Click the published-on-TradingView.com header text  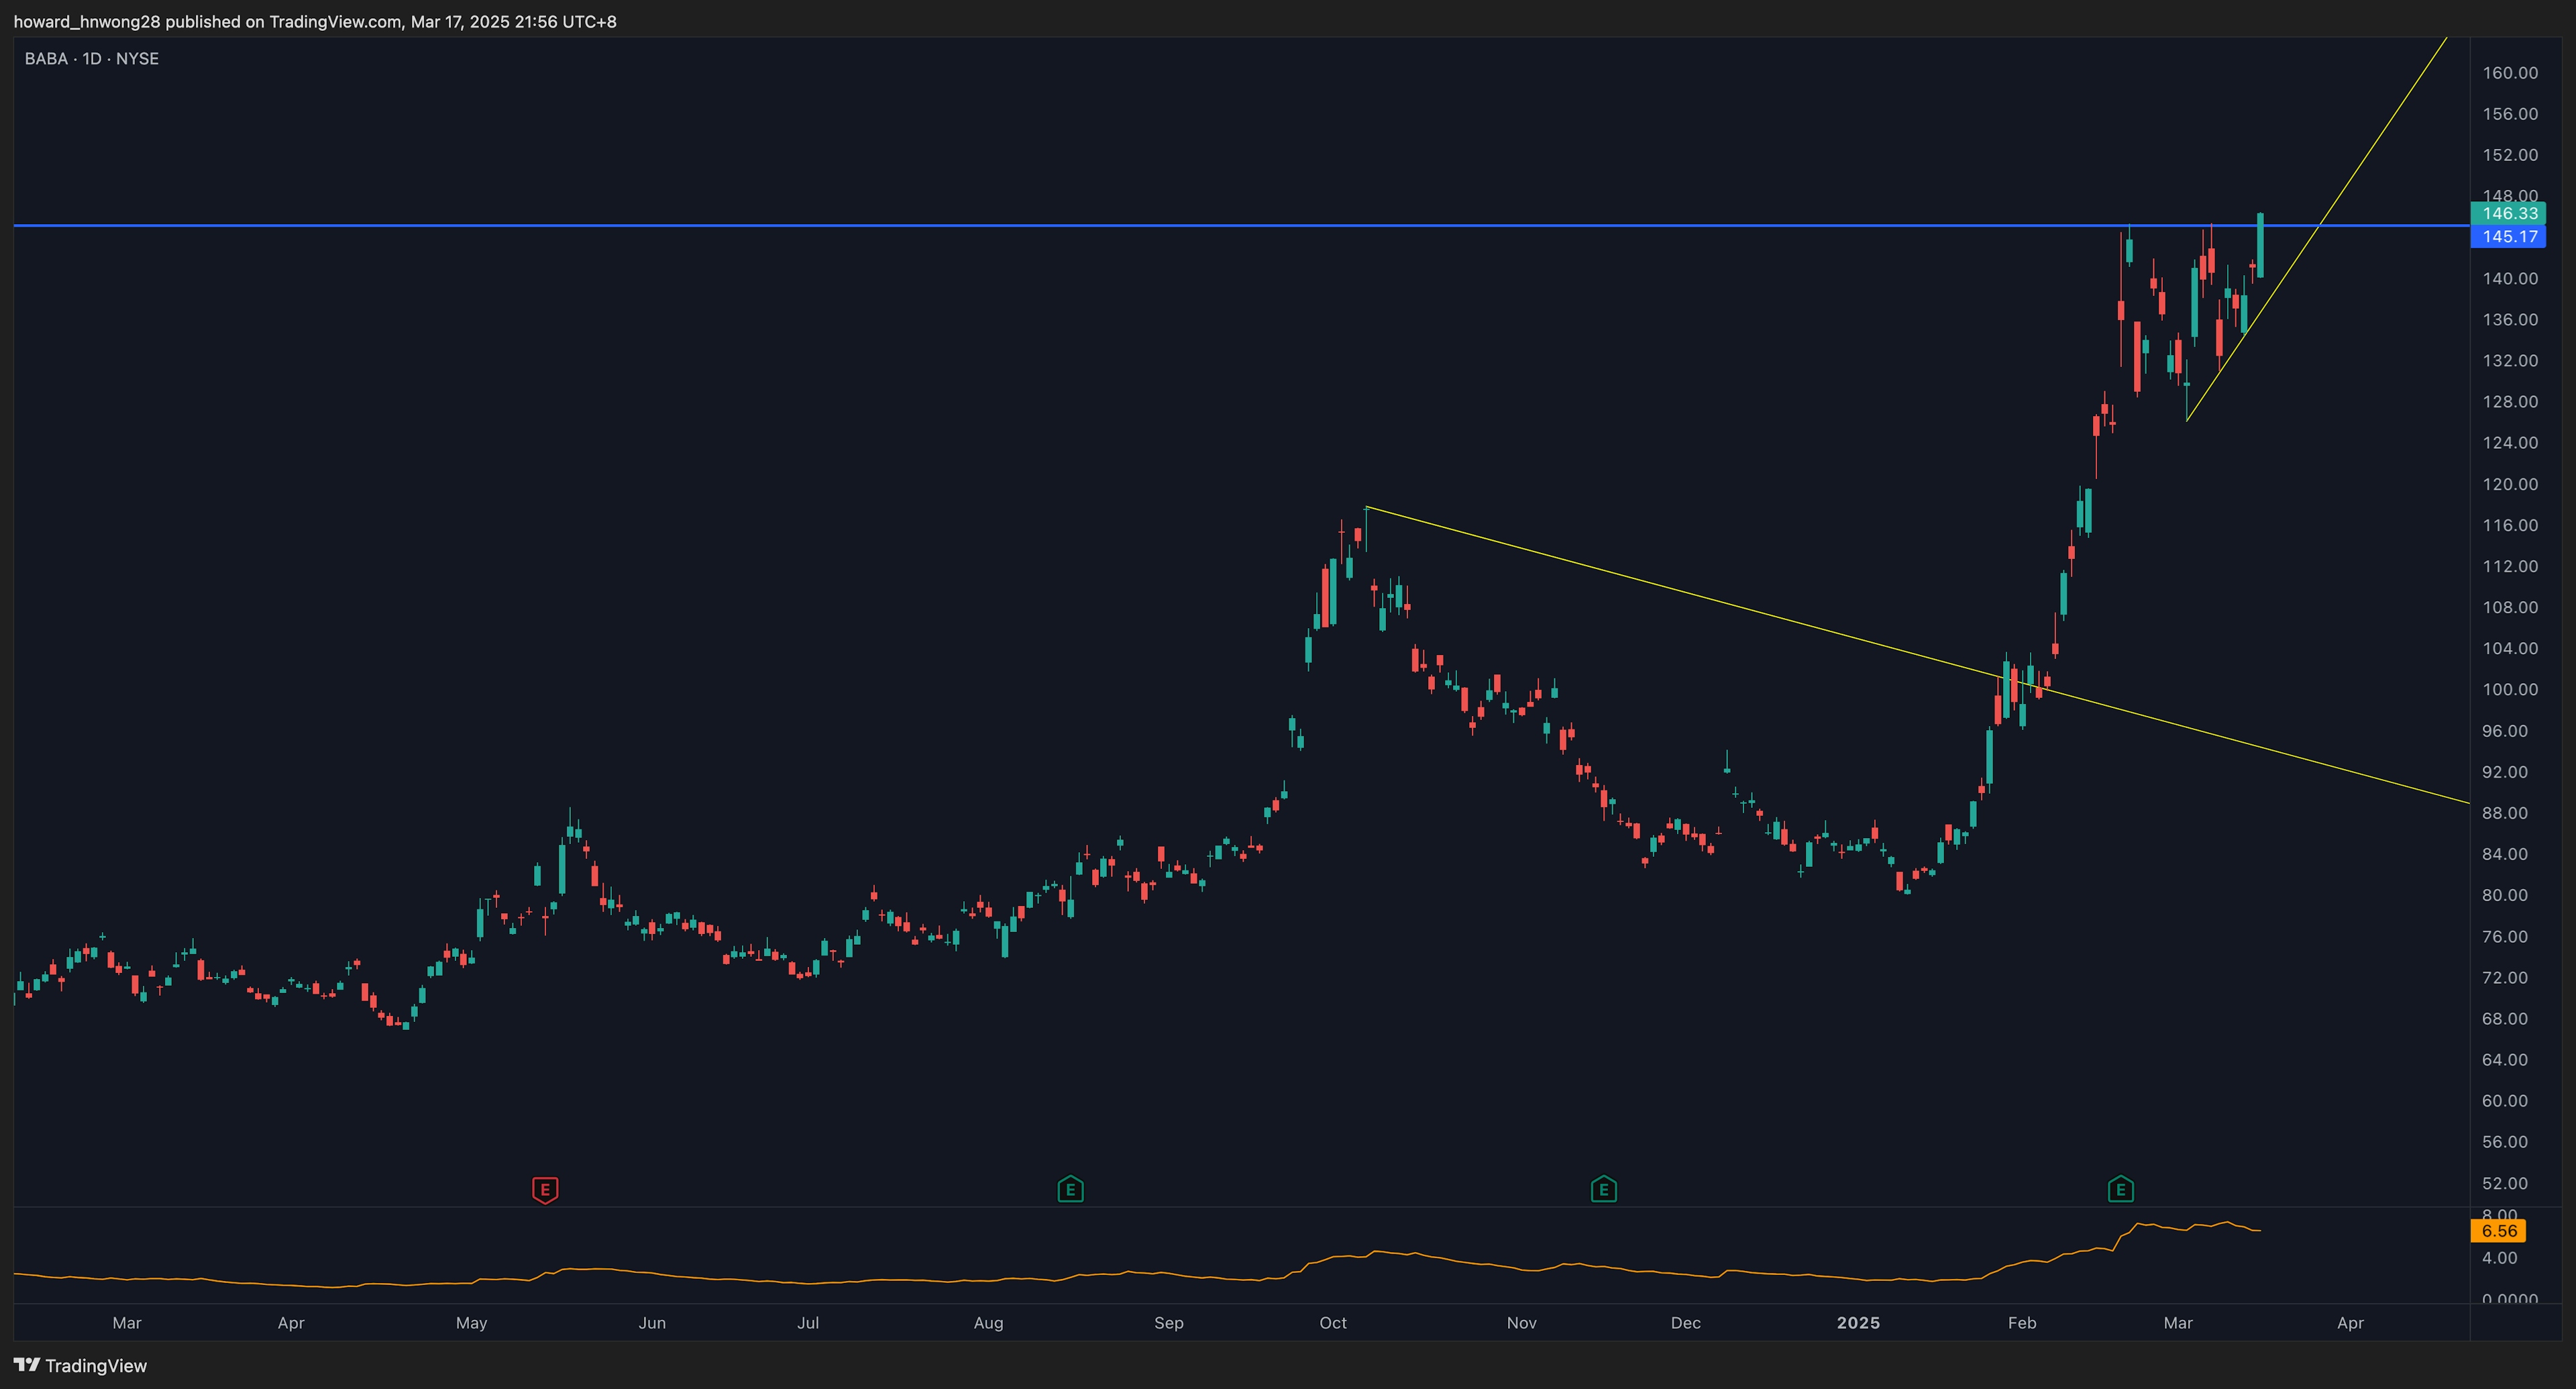(x=315, y=21)
